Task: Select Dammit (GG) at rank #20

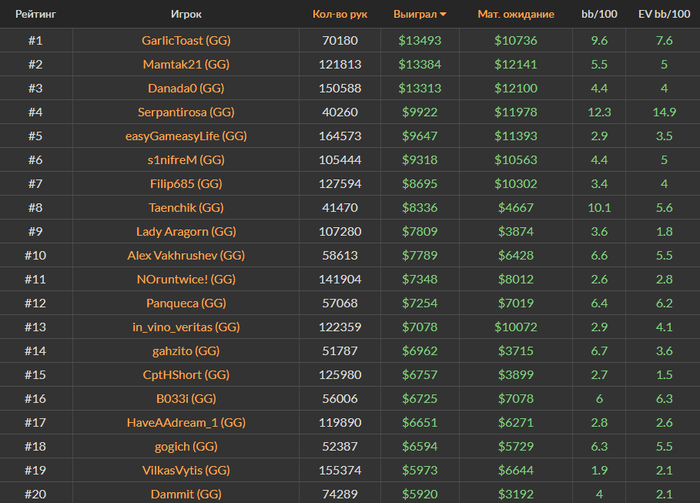Action: pyautogui.click(x=186, y=494)
